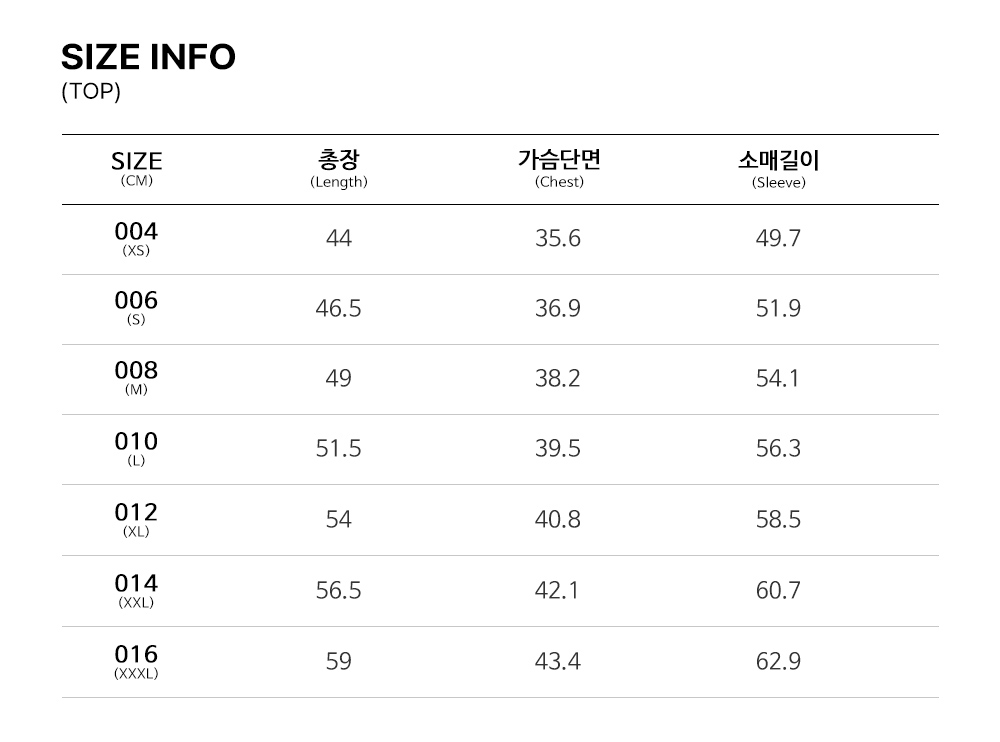
Task: Click the 010 (L) size row label
Action: pyautogui.click(x=136, y=448)
